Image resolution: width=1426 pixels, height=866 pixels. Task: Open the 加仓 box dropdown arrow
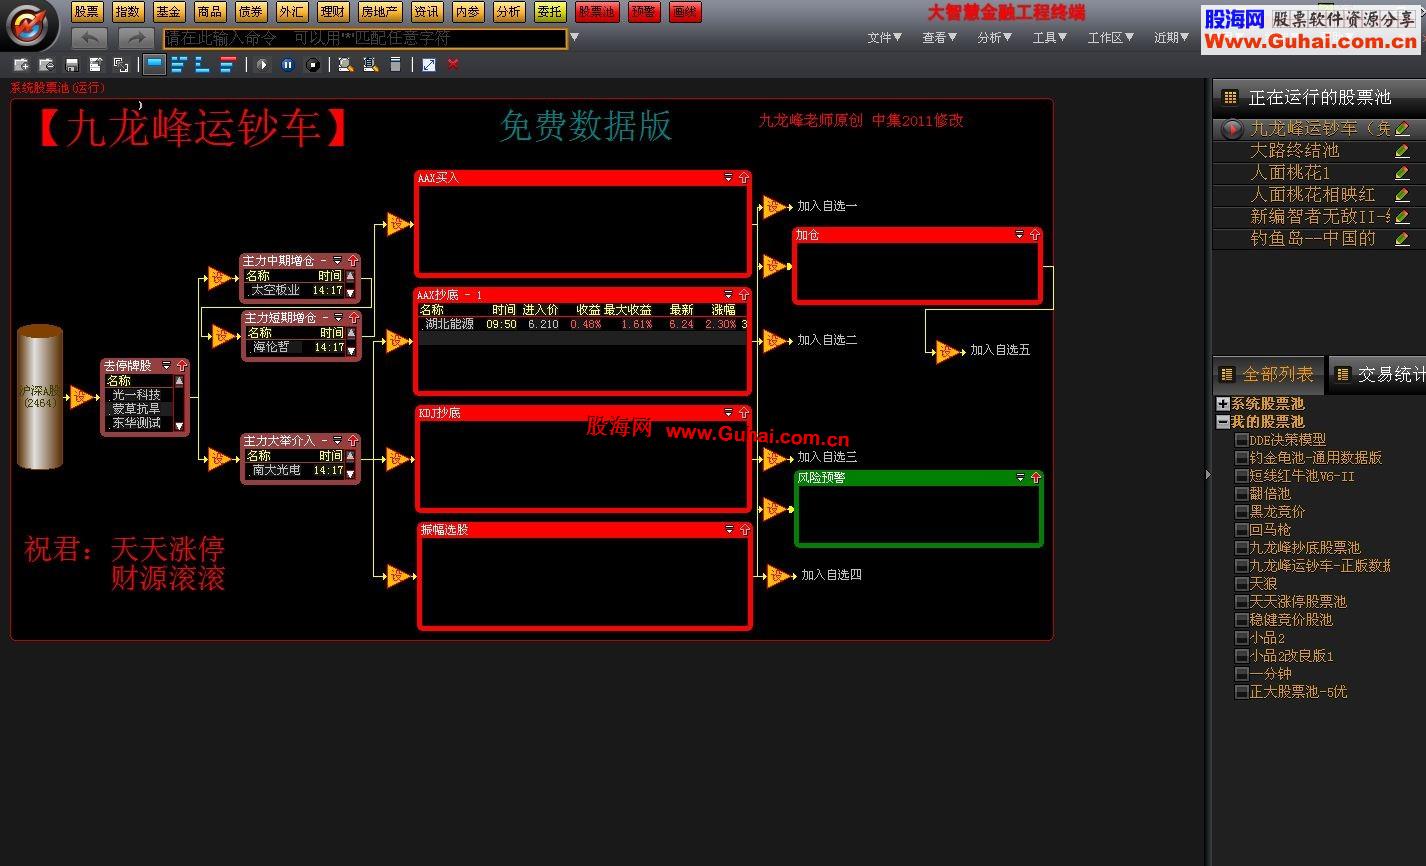coord(1019,235)
